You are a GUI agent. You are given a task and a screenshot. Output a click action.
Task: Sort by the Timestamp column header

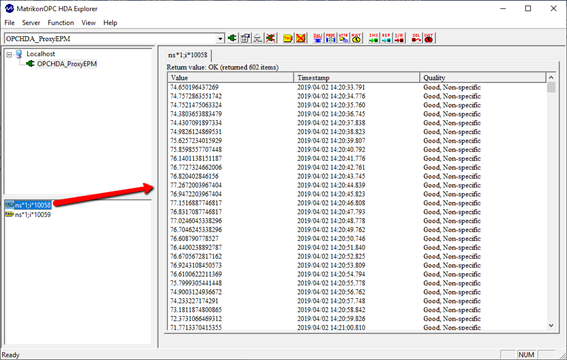pos(357,78)
